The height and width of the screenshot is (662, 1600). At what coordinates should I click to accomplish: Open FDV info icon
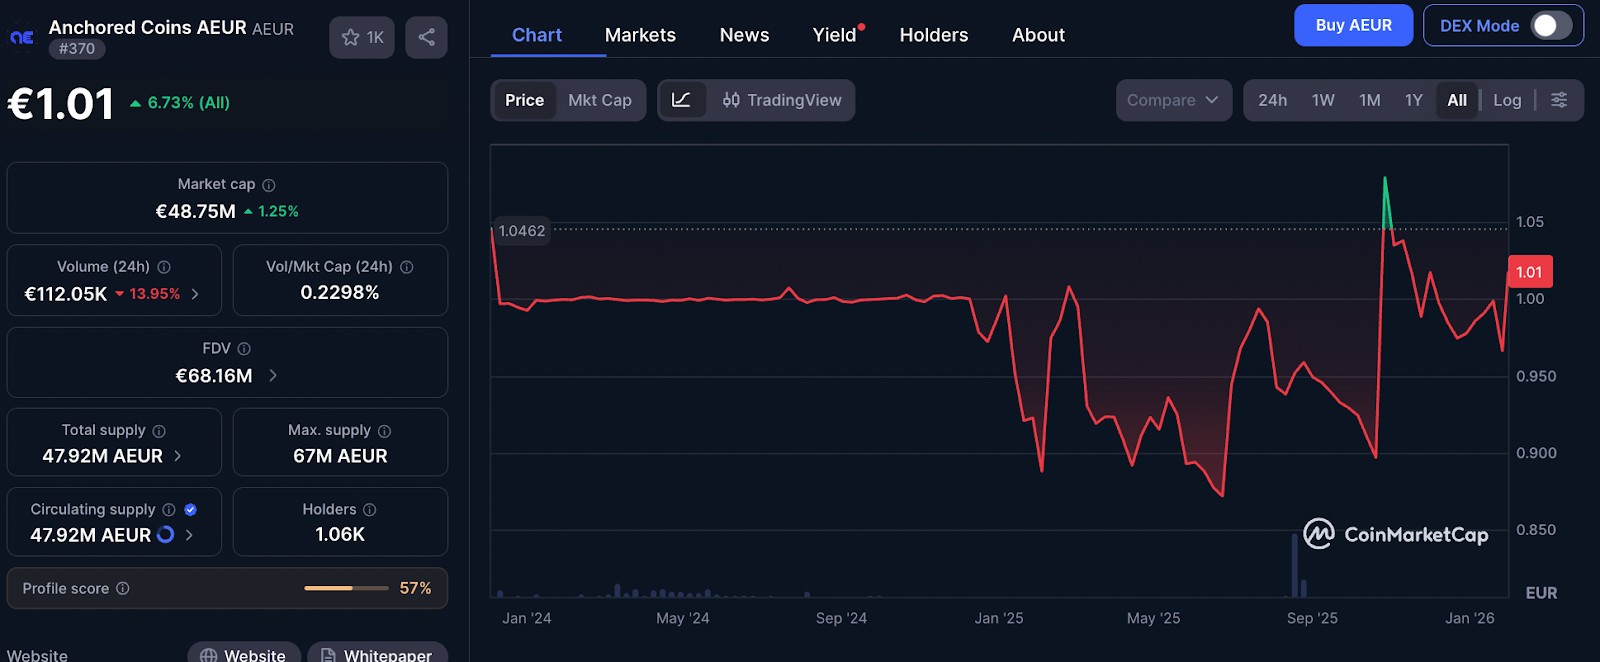pyautogui.click(x=244, y=349)
